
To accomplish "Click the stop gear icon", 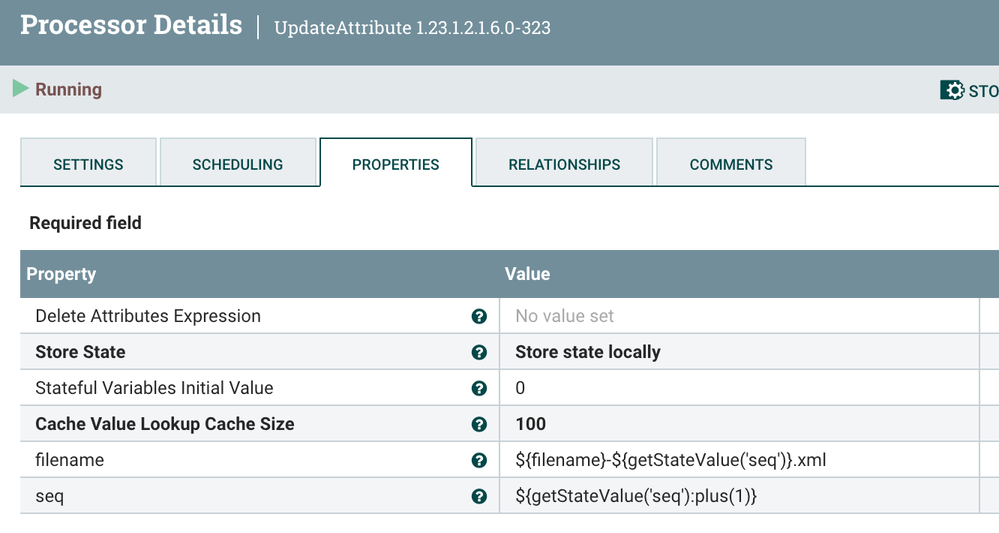I will click(952, 90).
